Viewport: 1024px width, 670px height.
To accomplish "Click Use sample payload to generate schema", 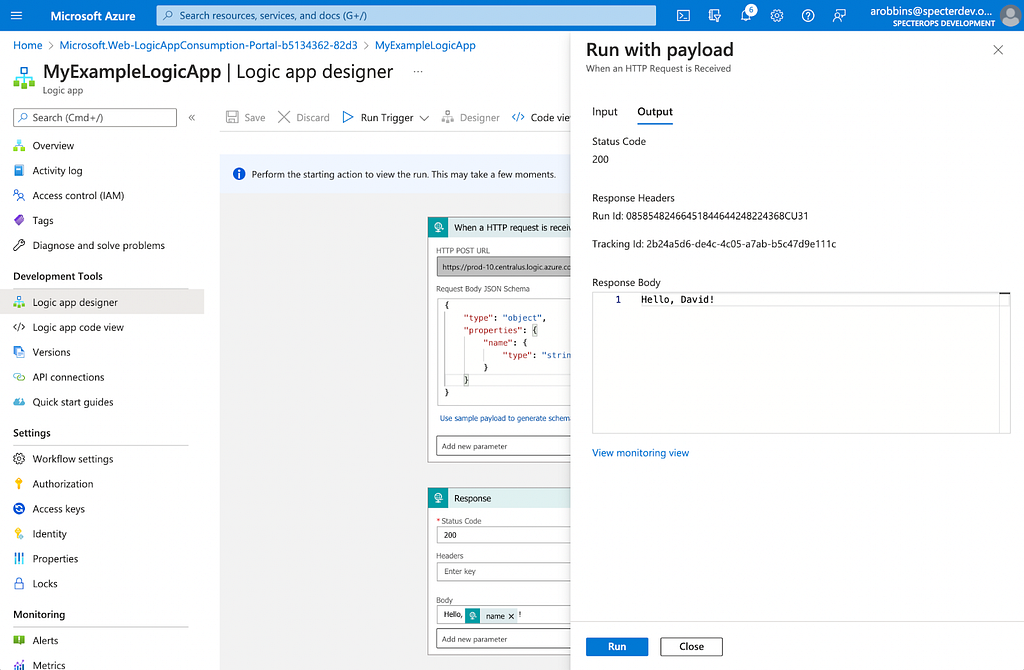I will tap(505, 418).
